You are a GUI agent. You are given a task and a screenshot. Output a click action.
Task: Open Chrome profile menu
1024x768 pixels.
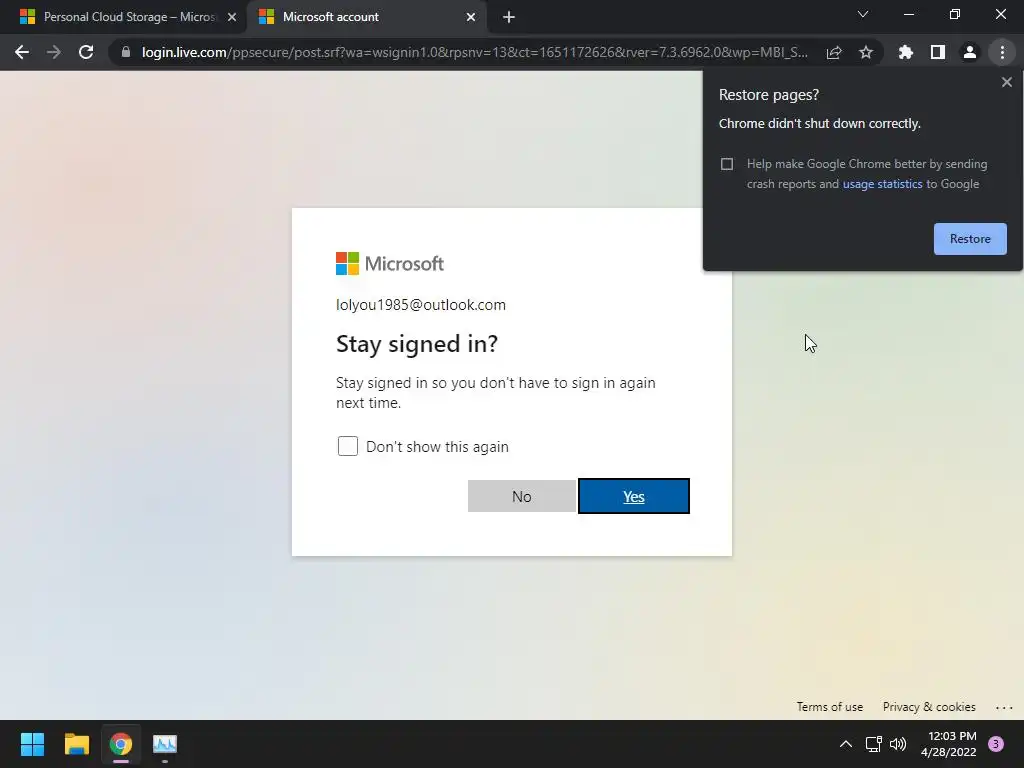click(970, 52)
